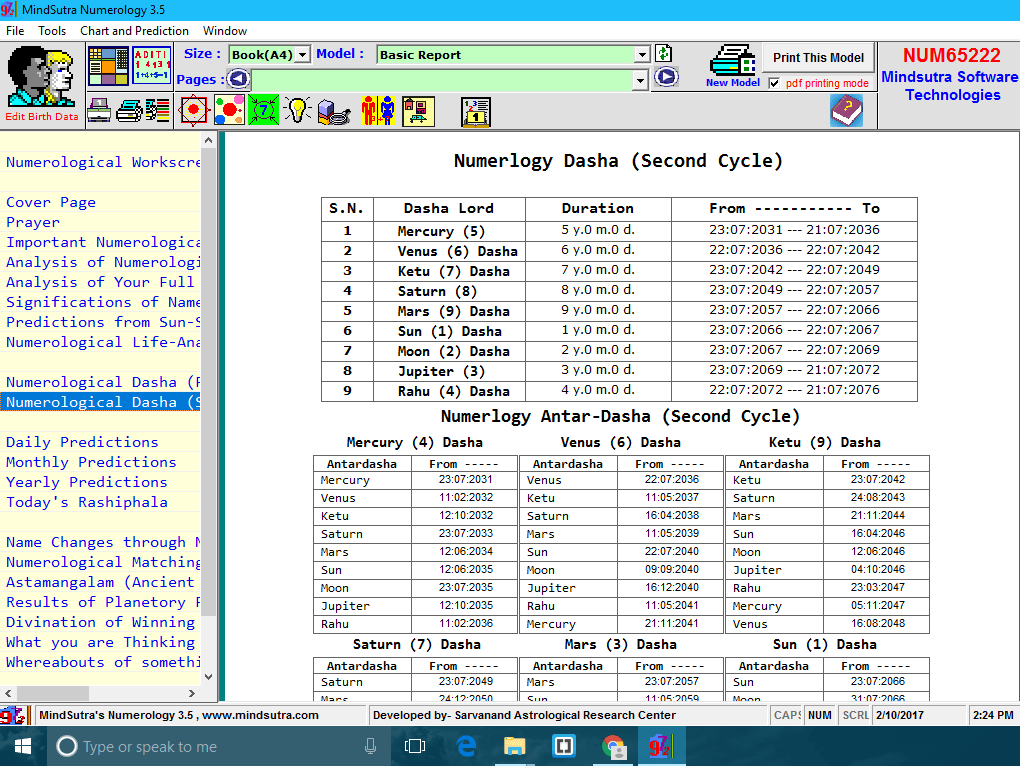Select Numerological Dasha first cycle entry

[103, 382]
